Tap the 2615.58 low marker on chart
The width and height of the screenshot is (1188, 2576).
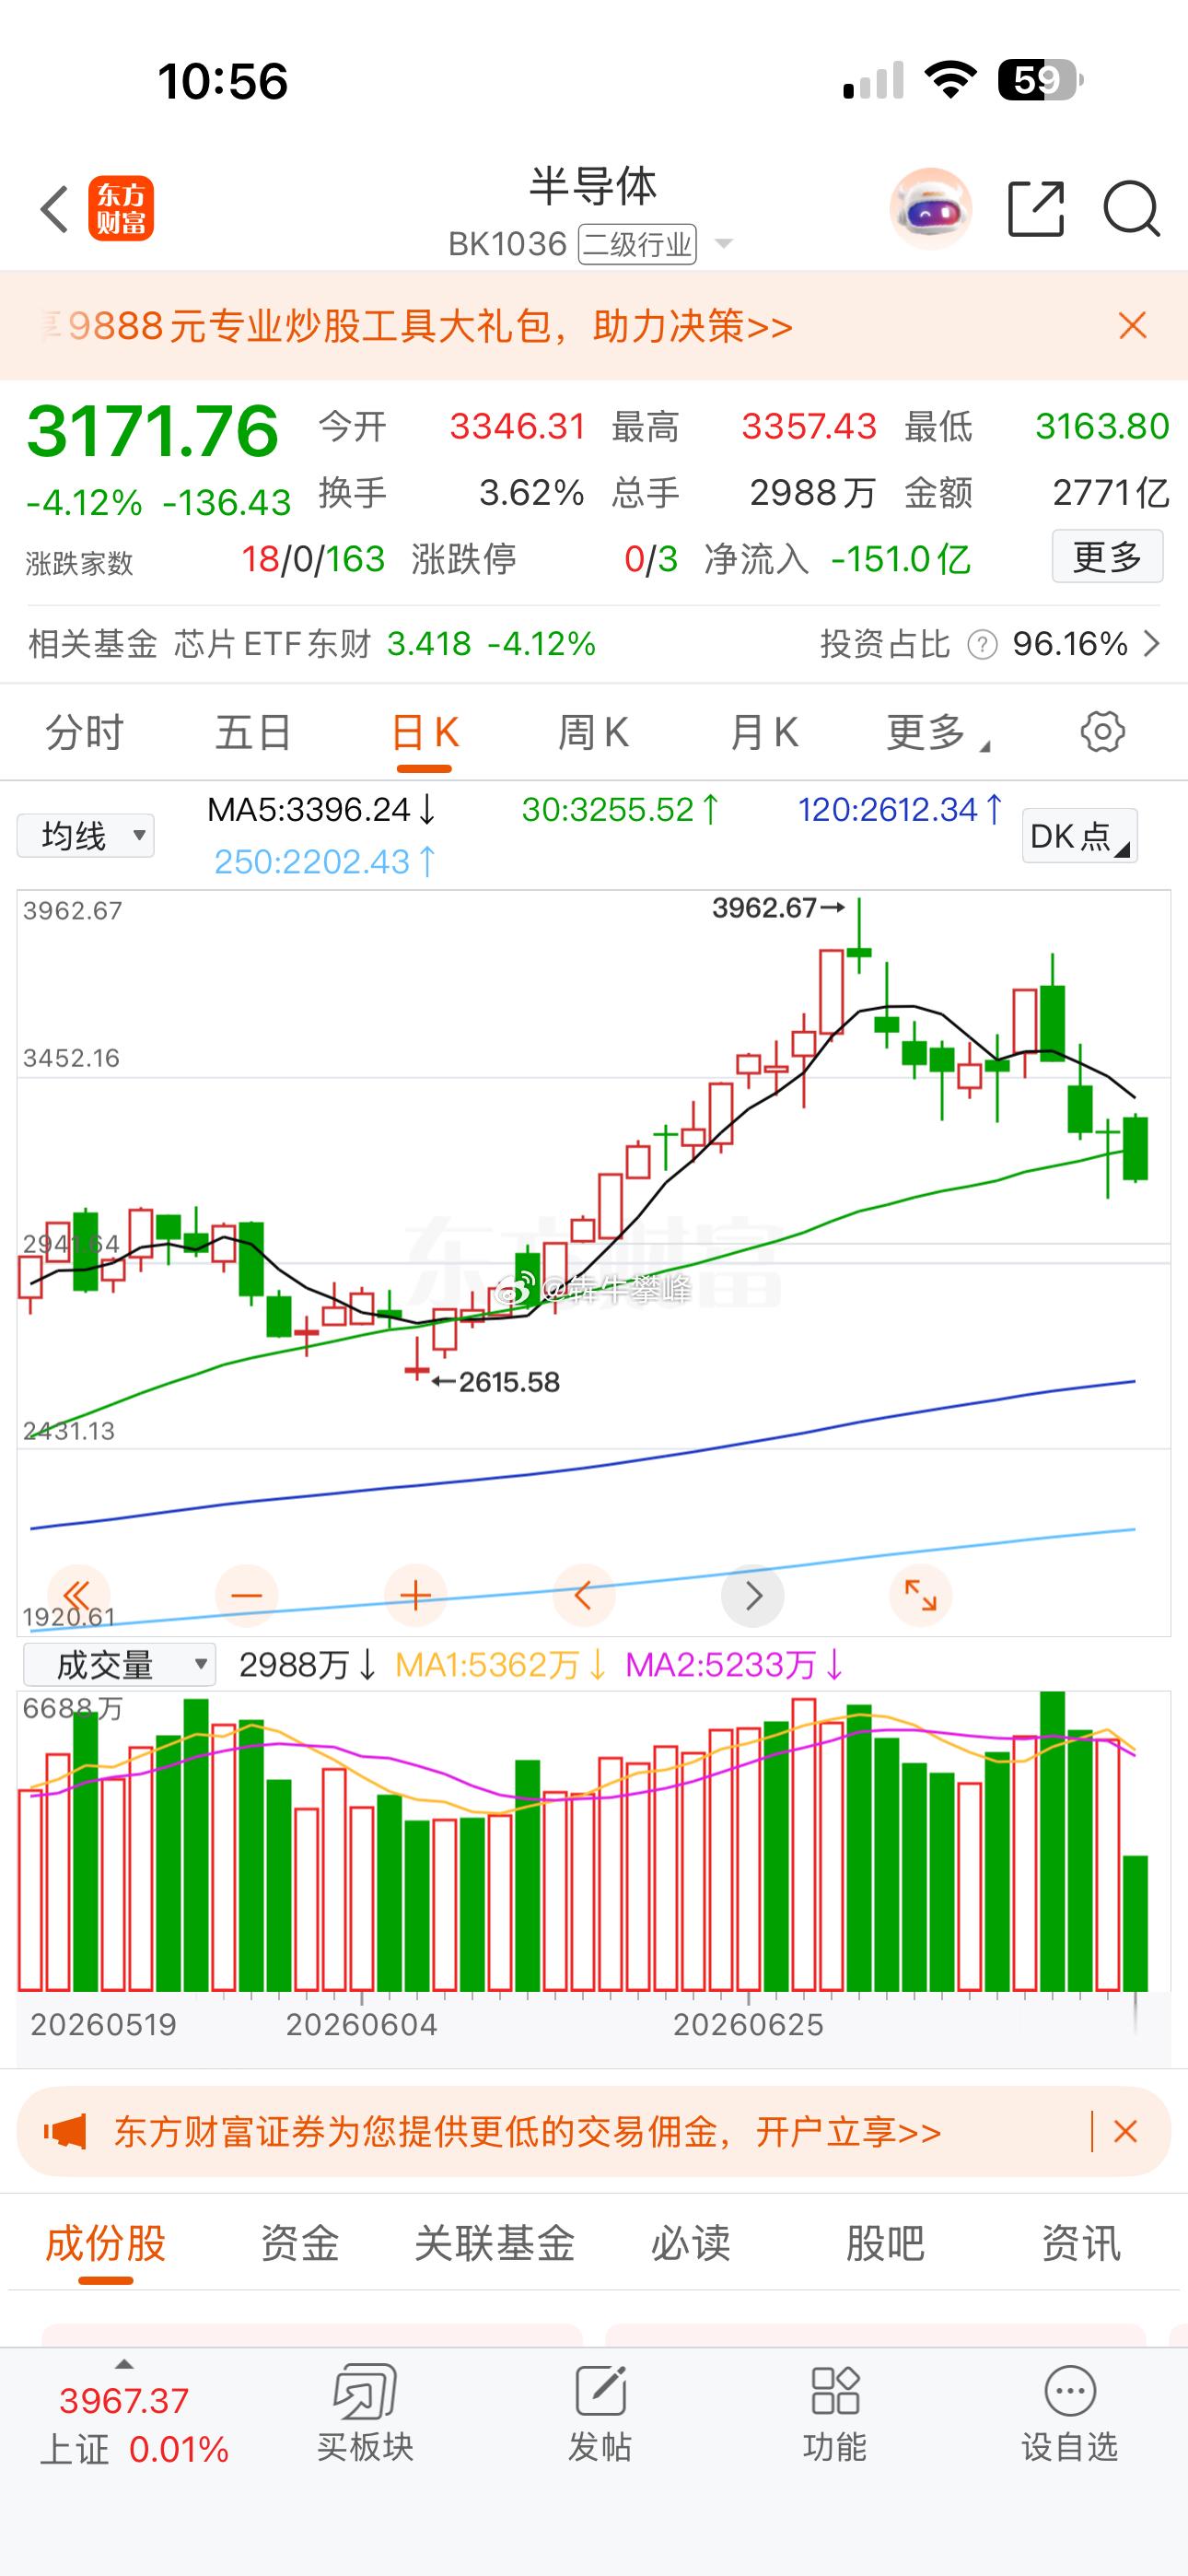pos(495,1382)
